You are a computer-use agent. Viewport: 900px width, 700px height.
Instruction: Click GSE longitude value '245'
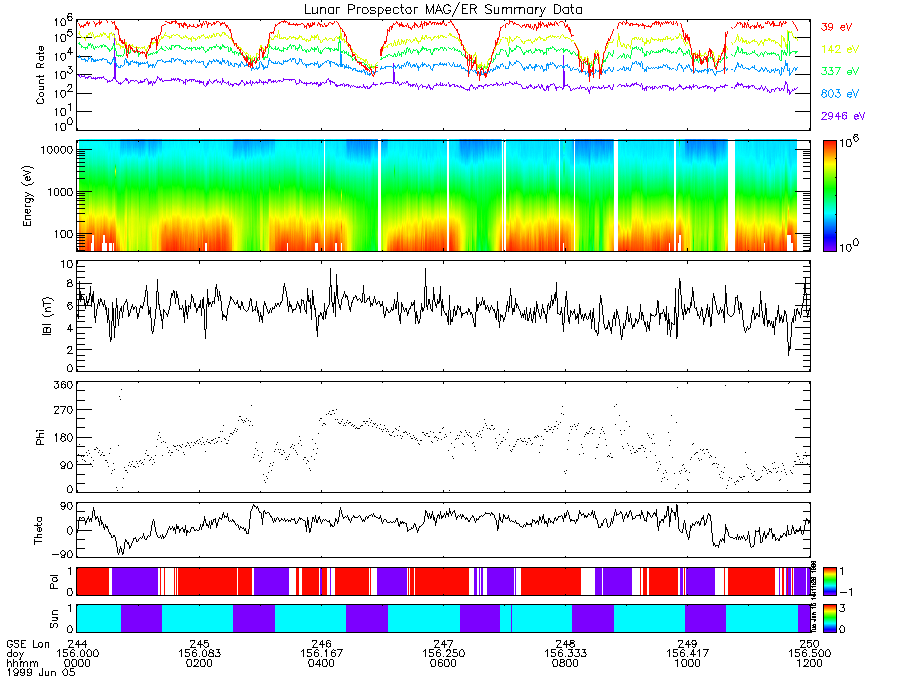tap(199, 644)
